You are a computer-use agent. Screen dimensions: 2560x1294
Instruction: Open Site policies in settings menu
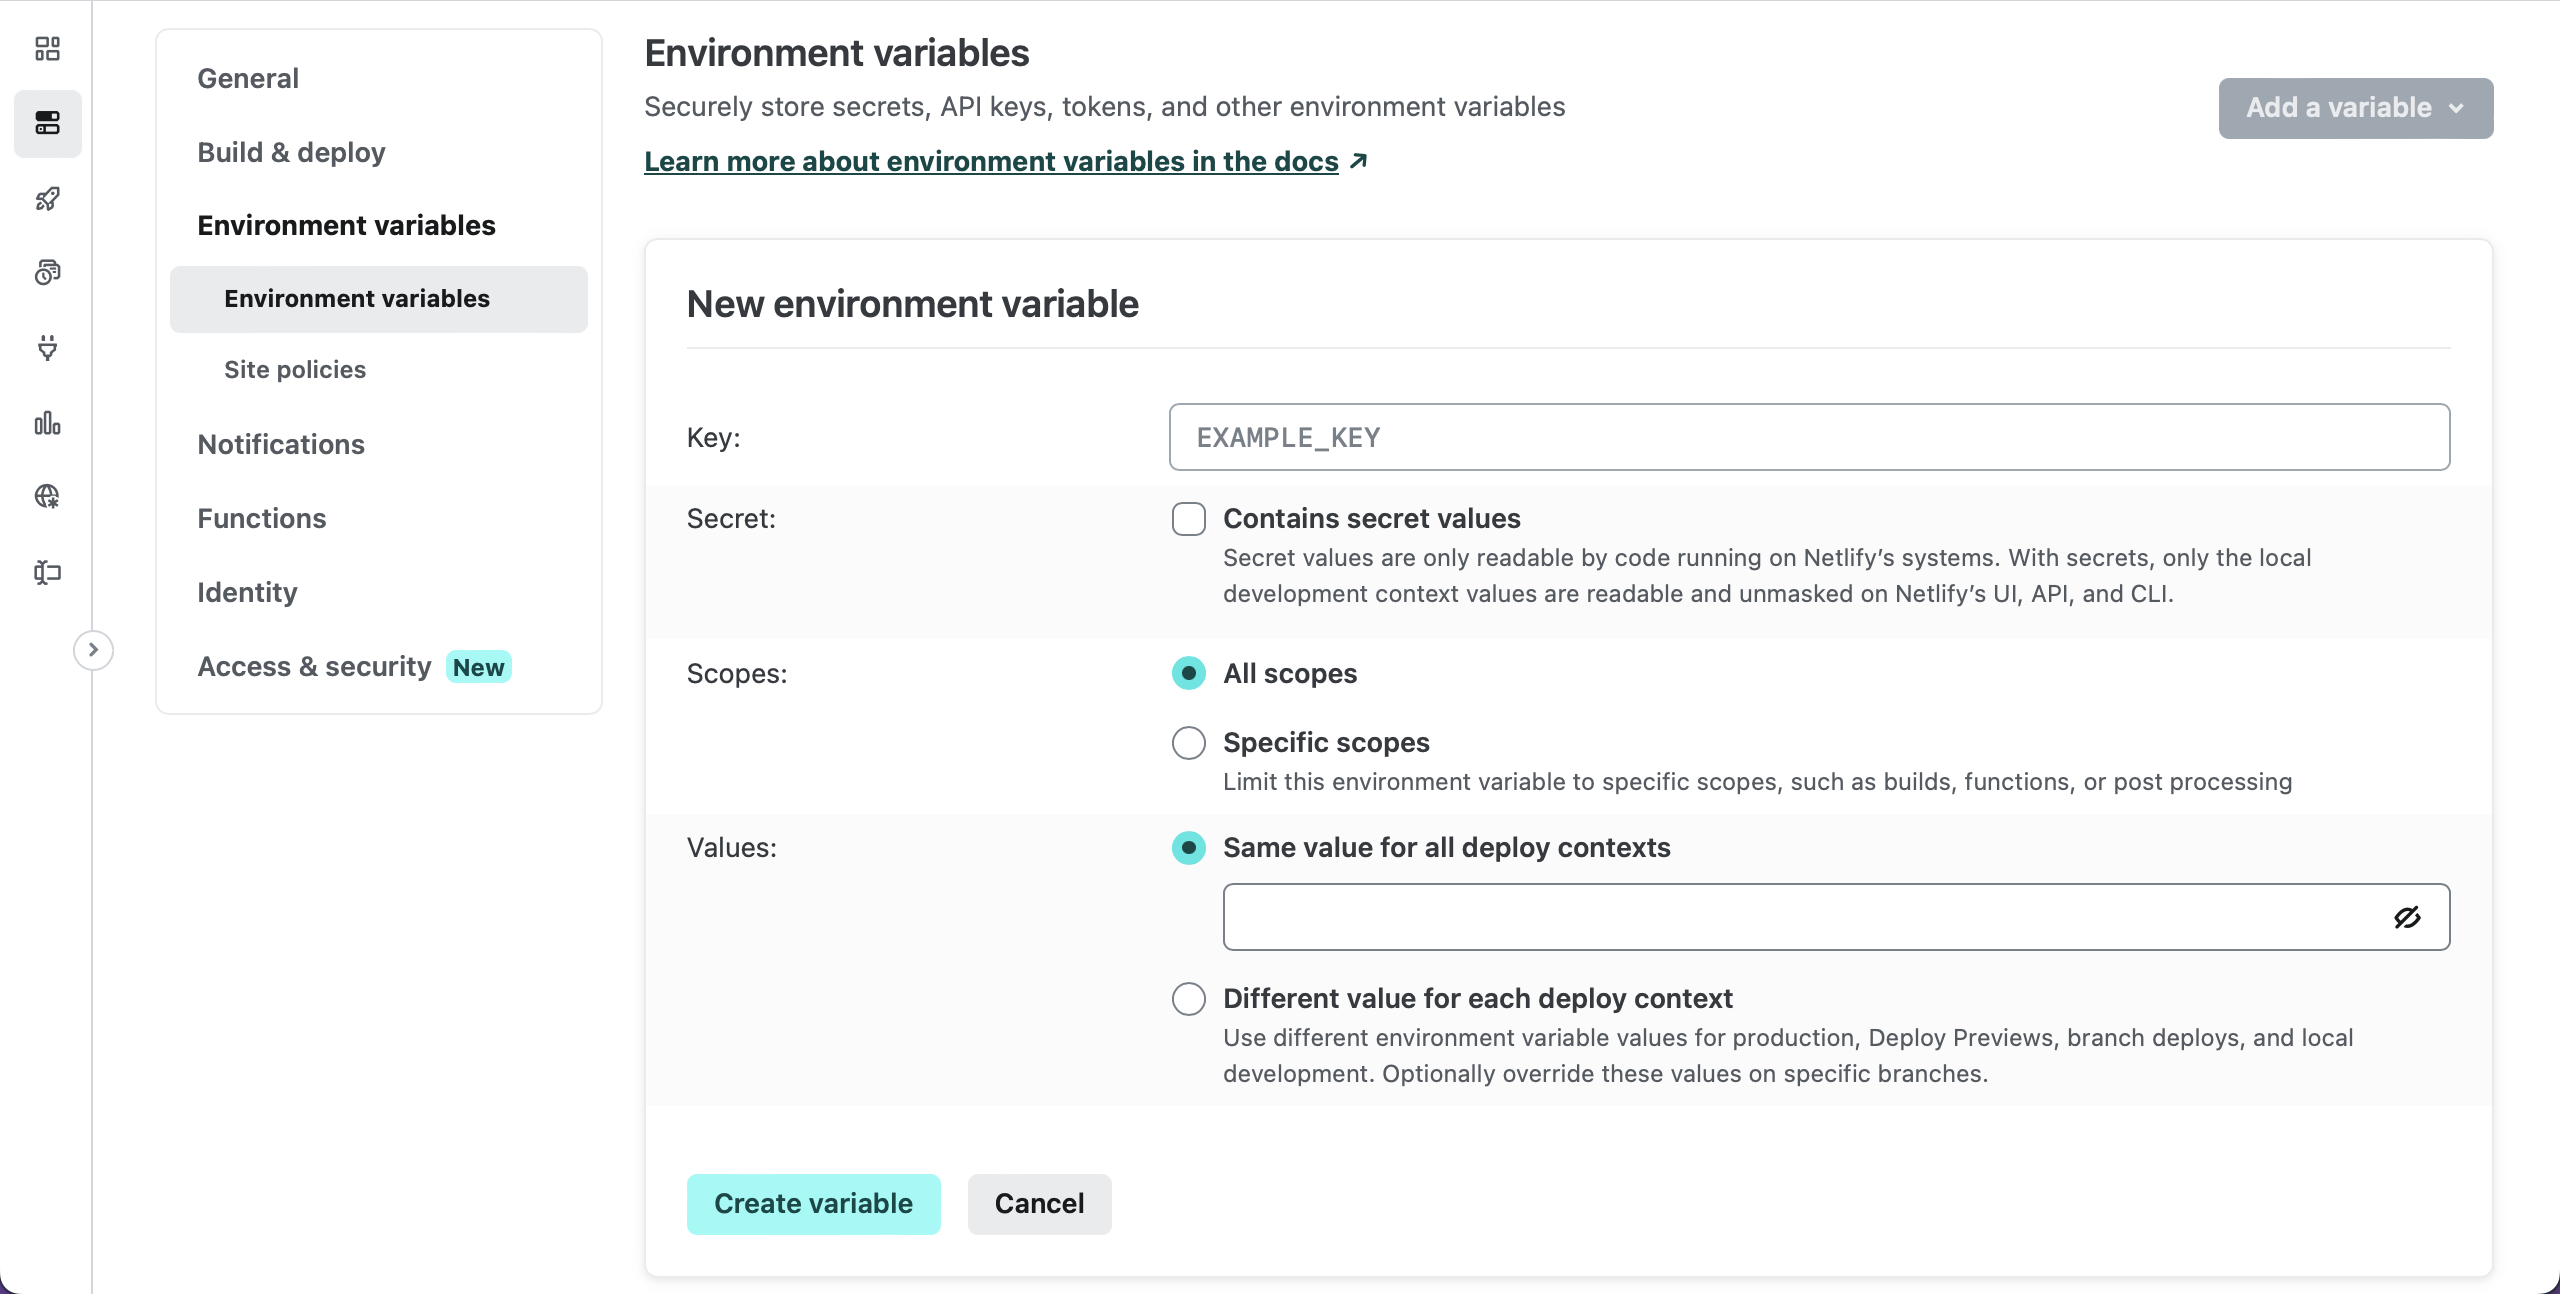point(295,370)
